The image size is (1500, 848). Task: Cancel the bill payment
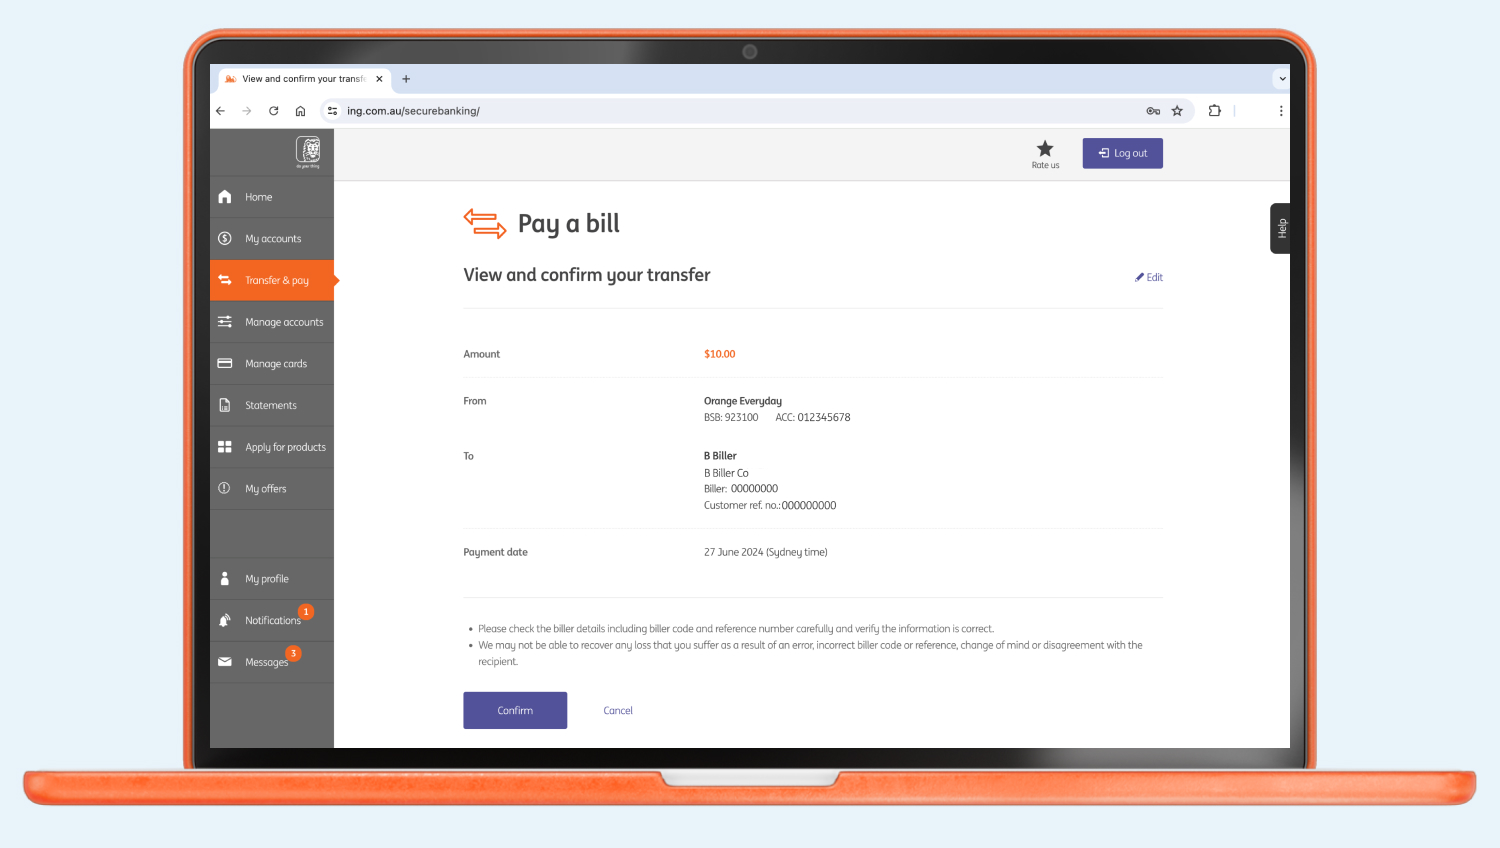[617, 710]
